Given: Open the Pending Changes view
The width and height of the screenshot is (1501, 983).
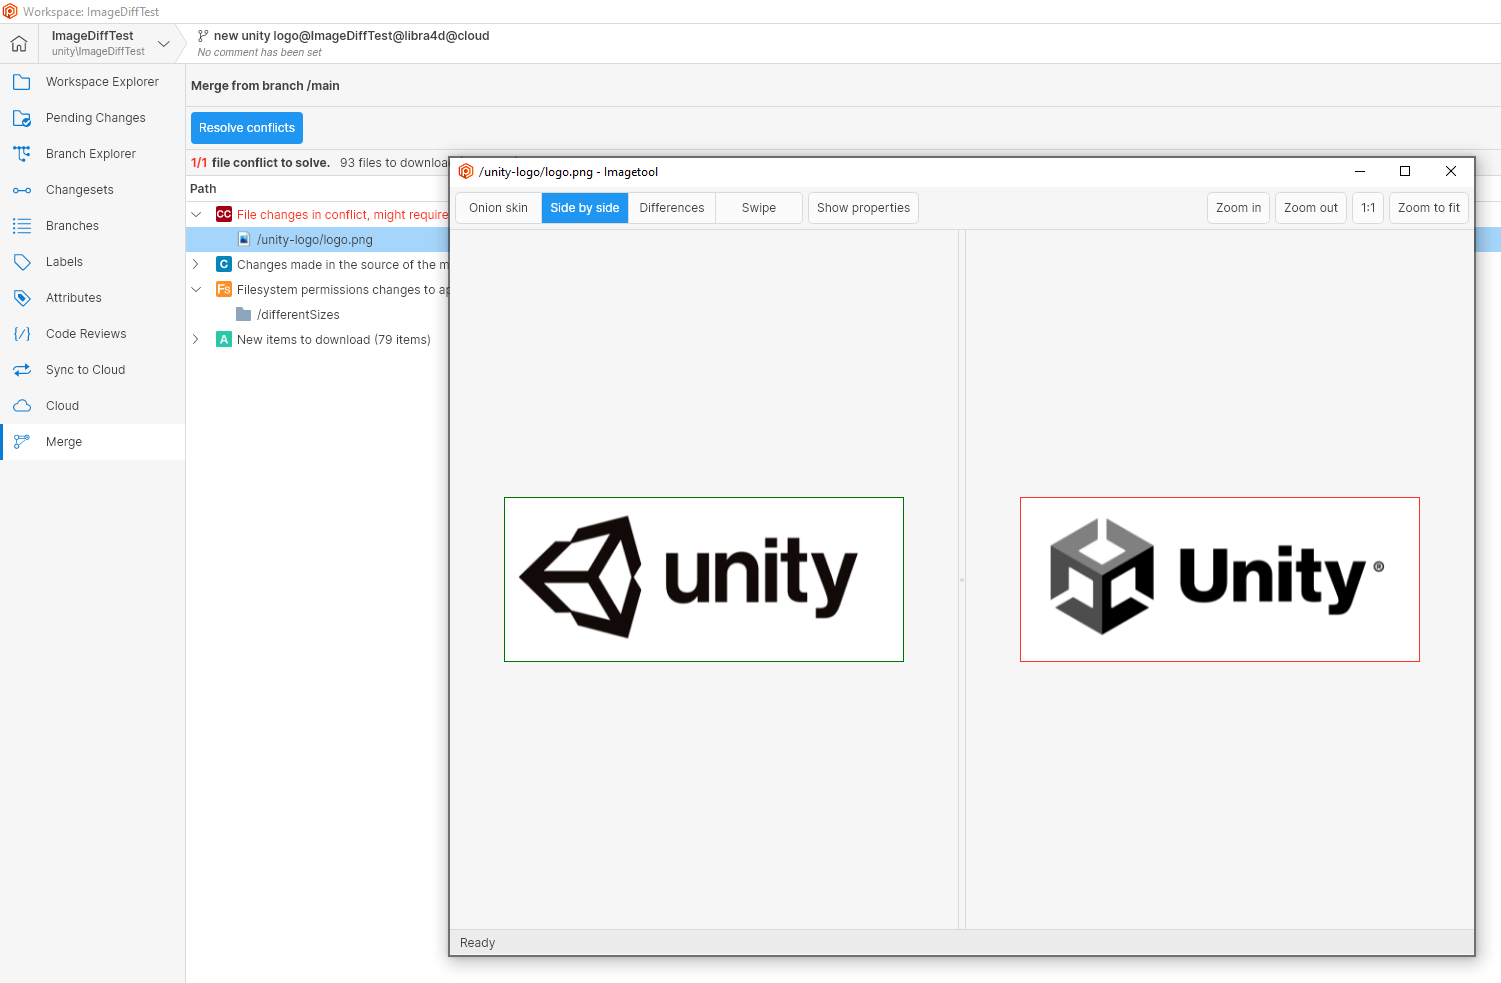Looking at the screenshot, I should (93, 117).
